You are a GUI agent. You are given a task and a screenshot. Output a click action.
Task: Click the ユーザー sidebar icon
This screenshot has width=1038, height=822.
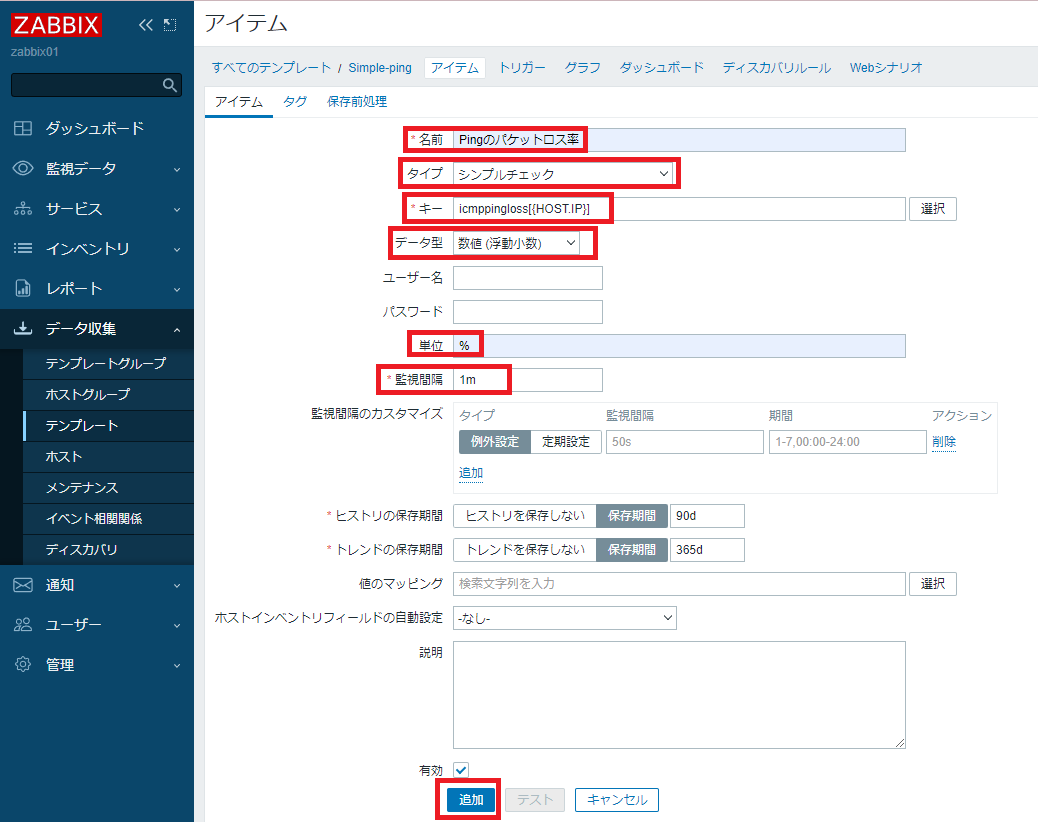[x=22, y=625]
